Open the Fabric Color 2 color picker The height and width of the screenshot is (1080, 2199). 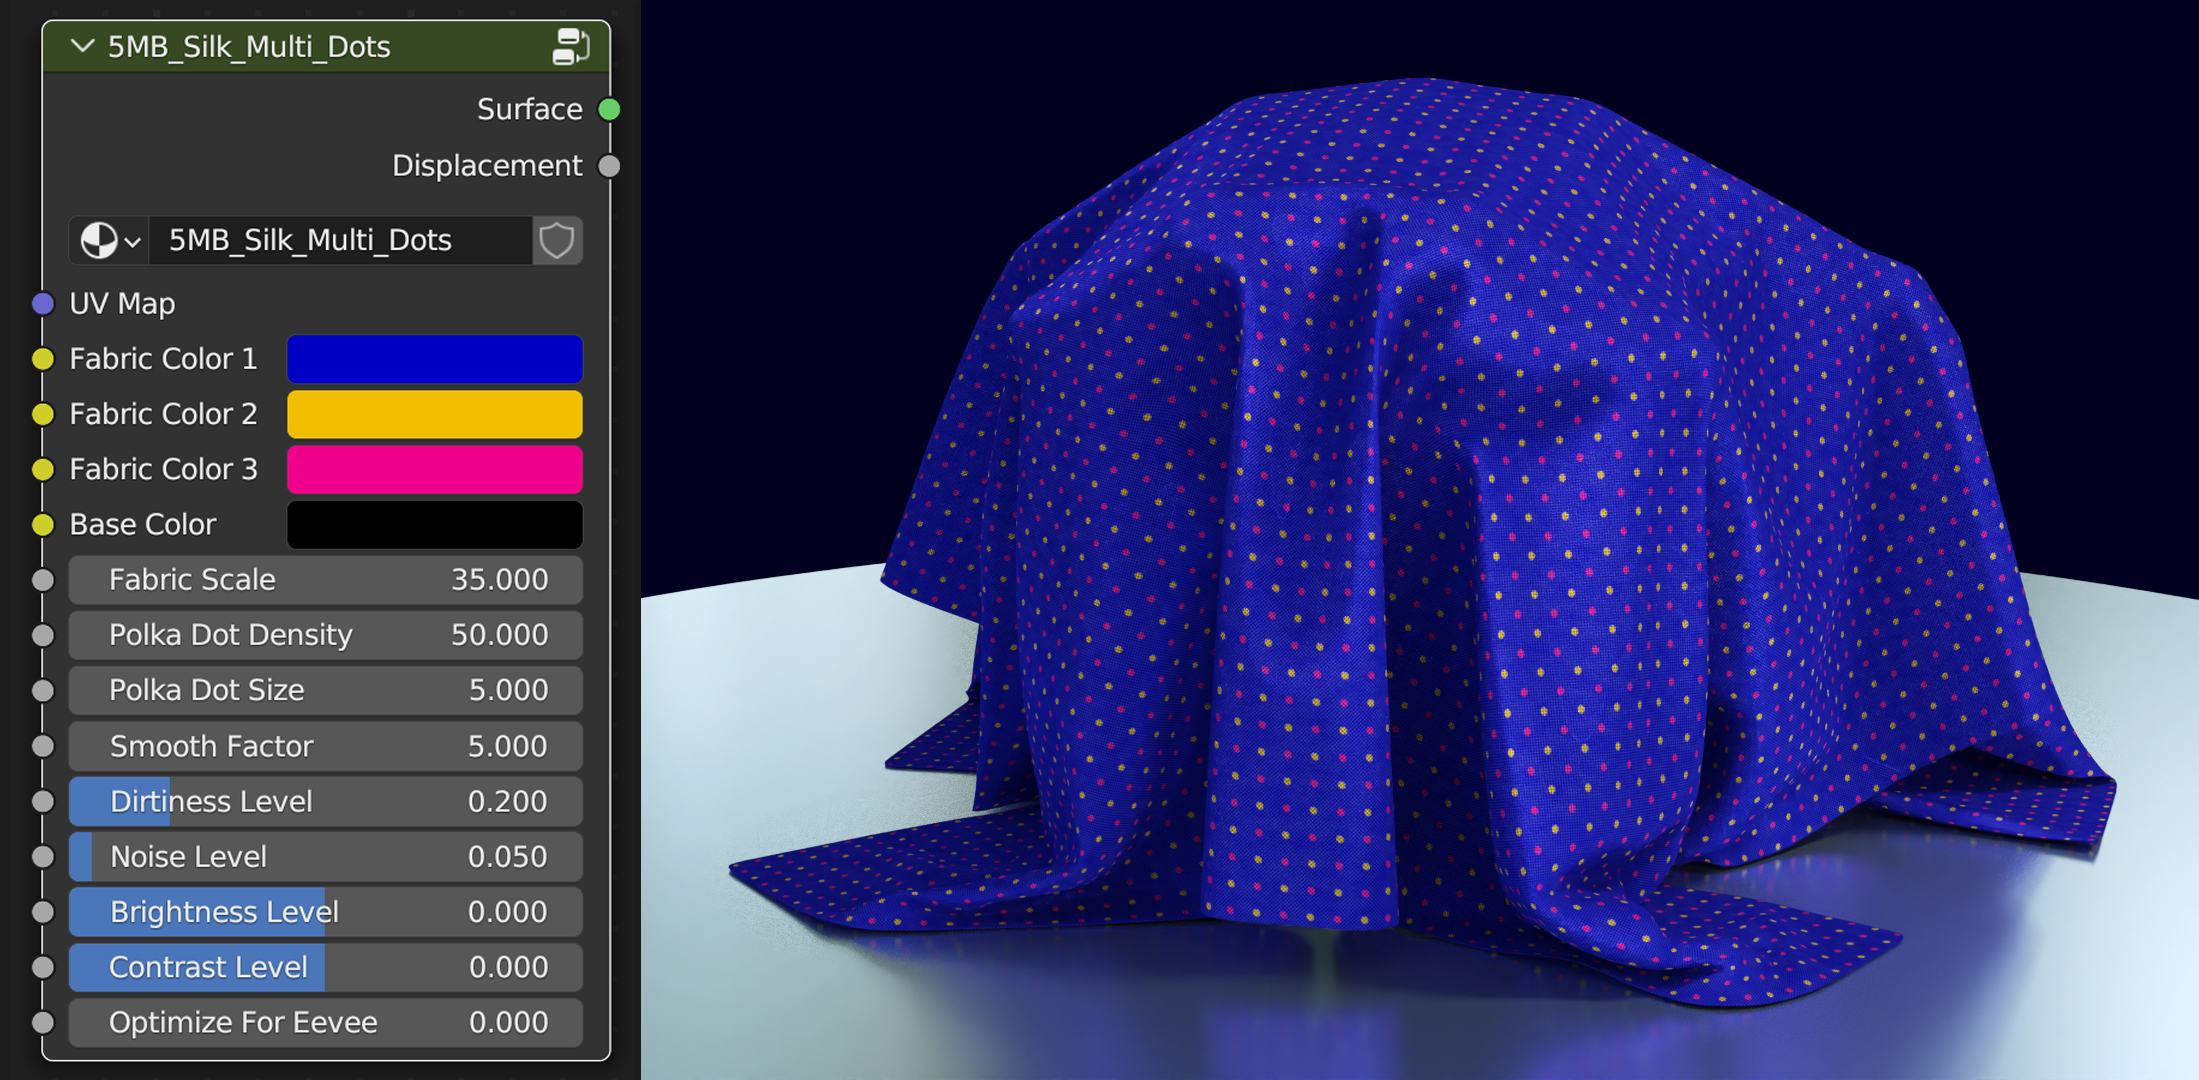point(434,413)
